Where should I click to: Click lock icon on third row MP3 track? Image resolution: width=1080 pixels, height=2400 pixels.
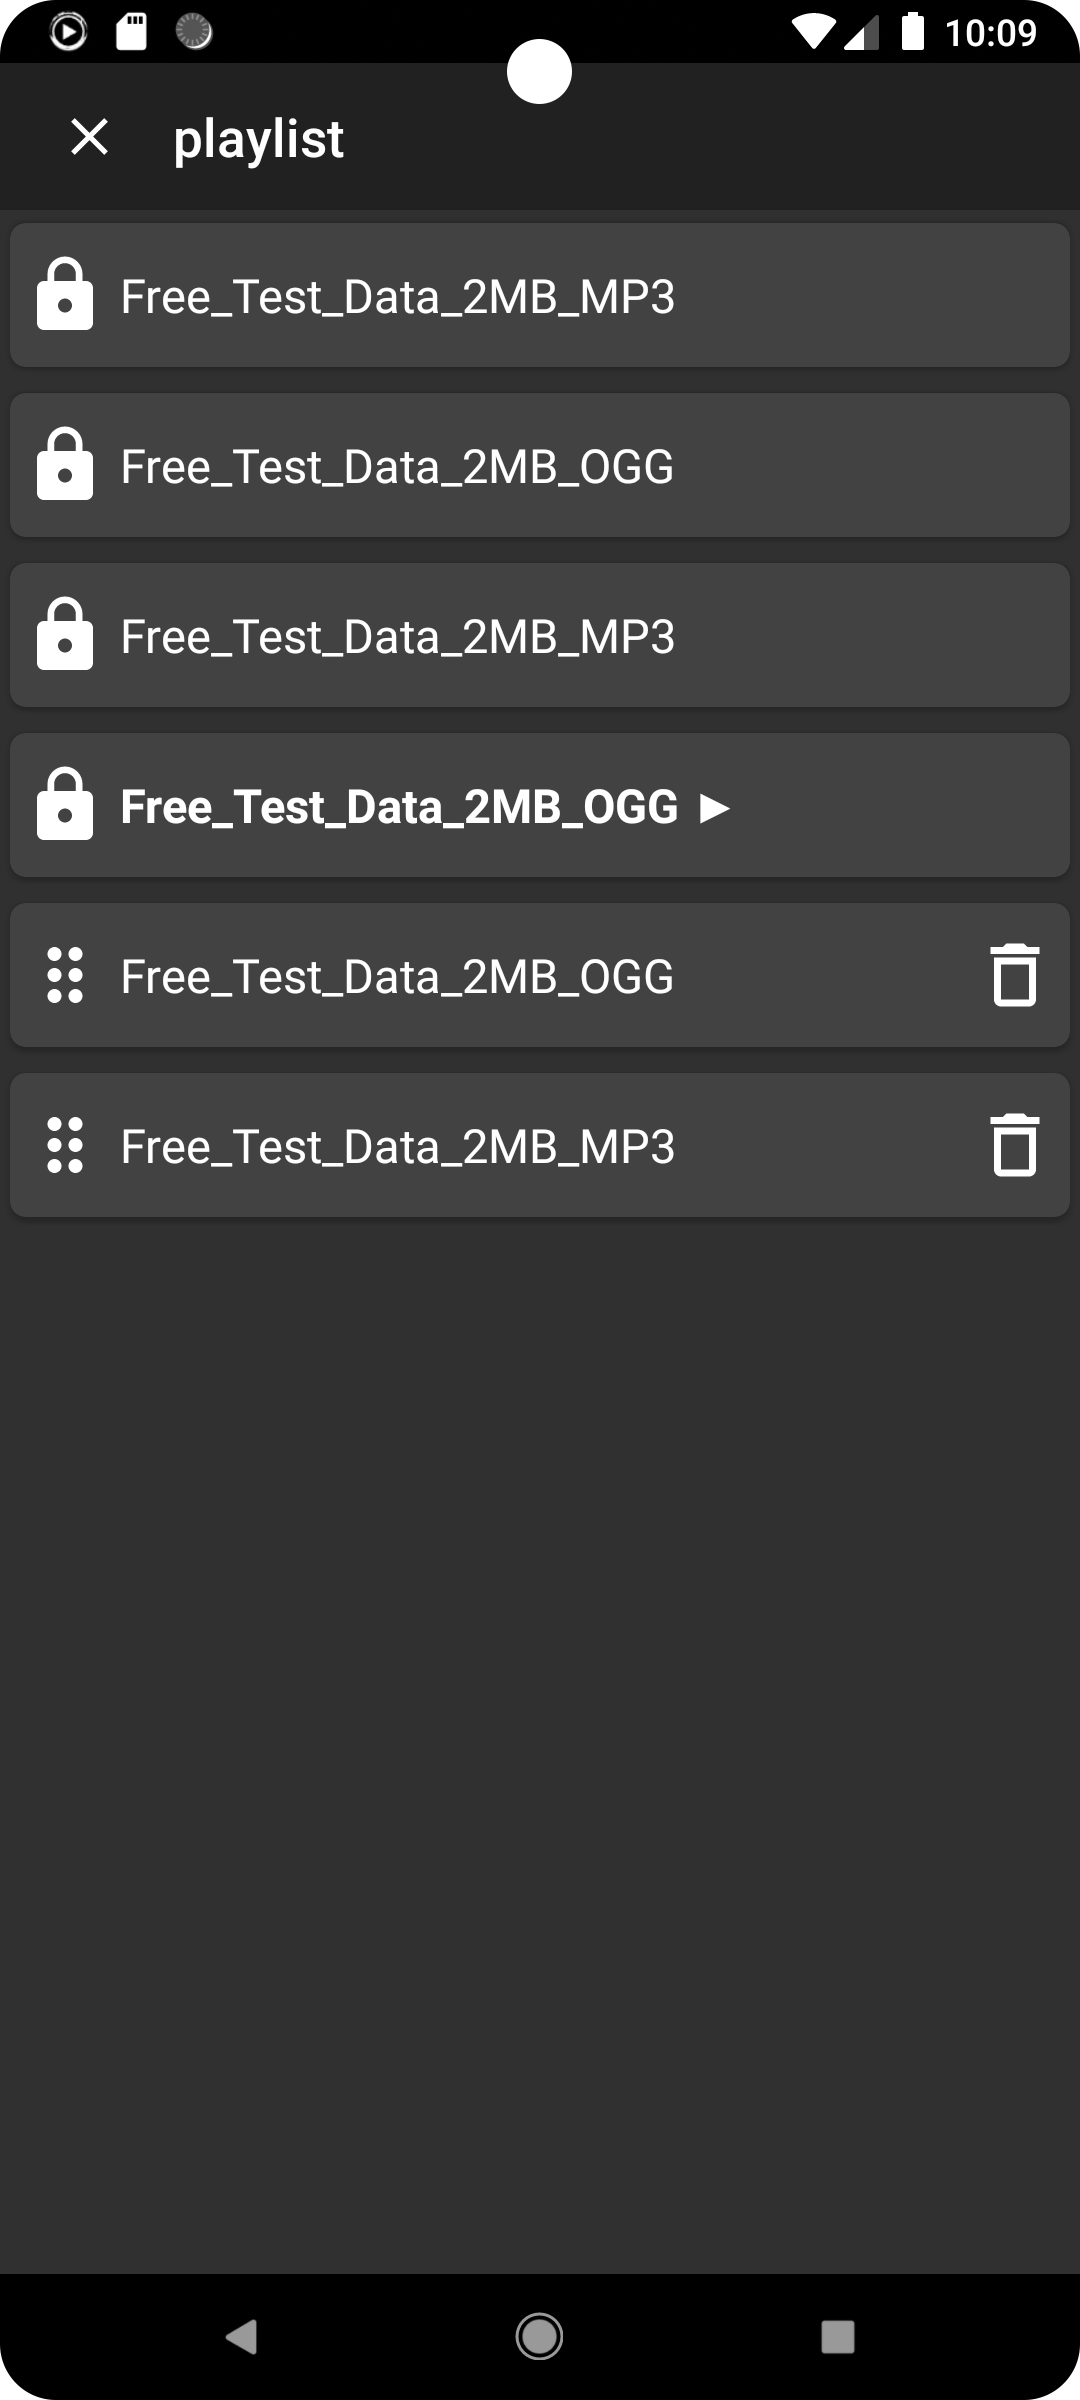[65, 635]
